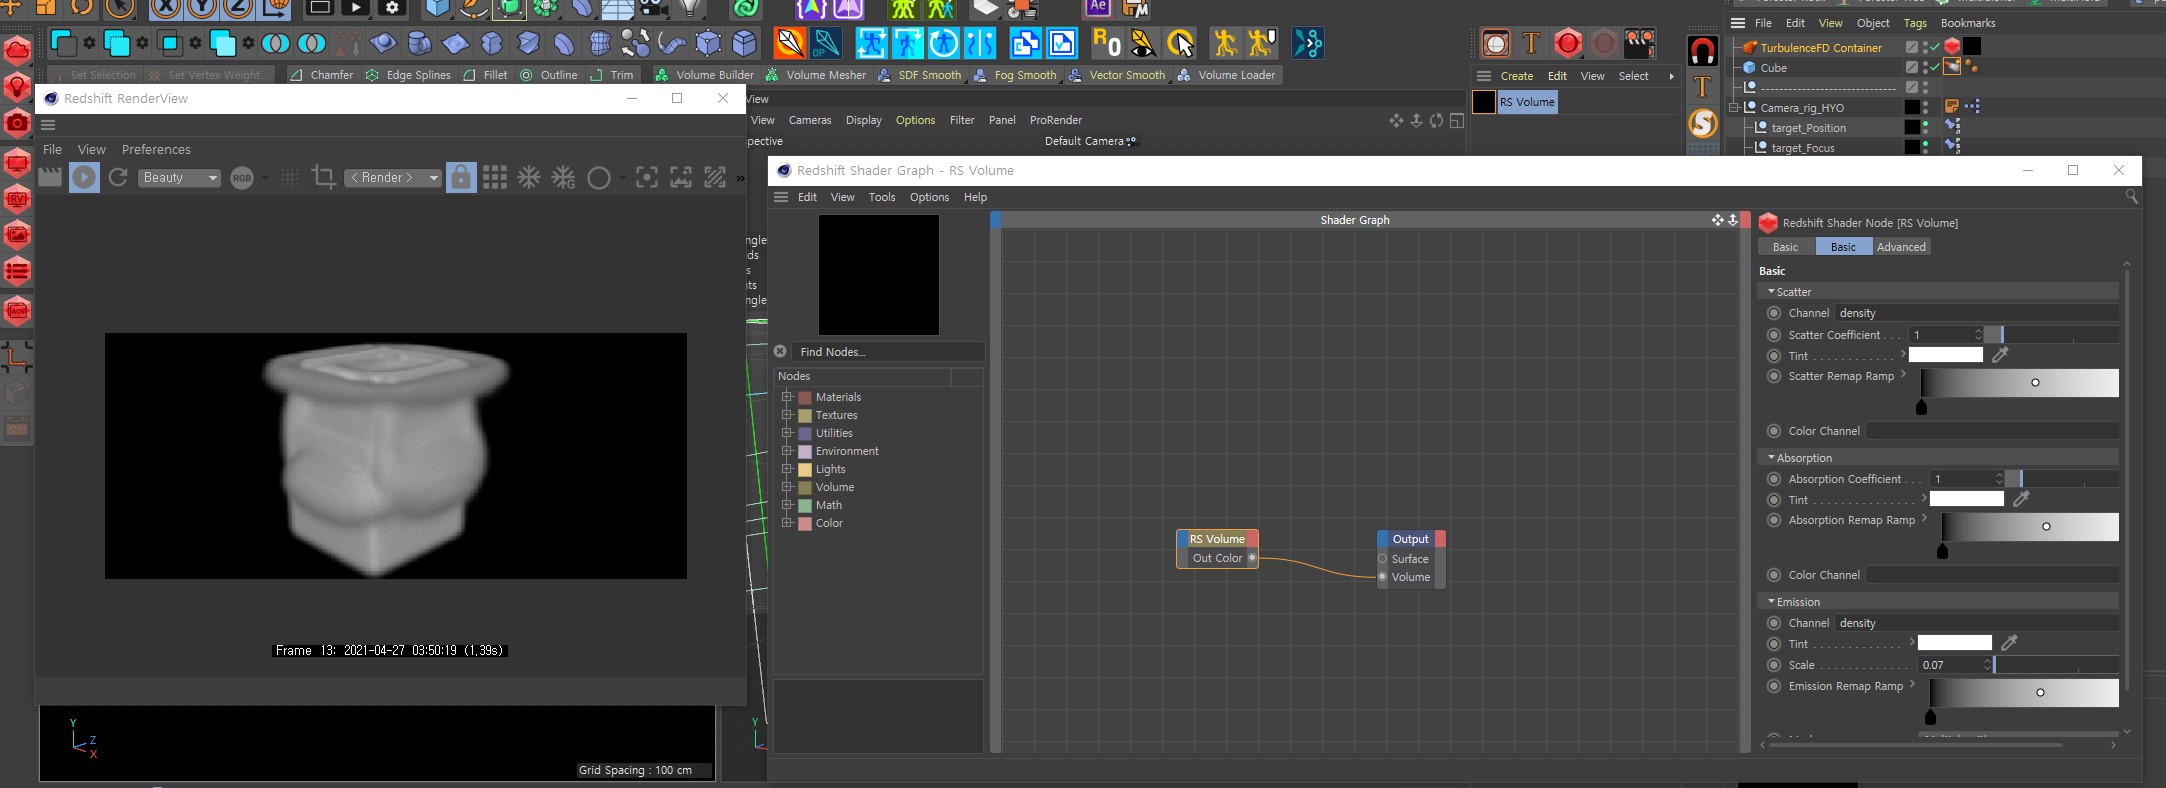Toggle the Emission Scale keyframe circle
This screenshot has width=2166, height=788.
(1774, 665)
